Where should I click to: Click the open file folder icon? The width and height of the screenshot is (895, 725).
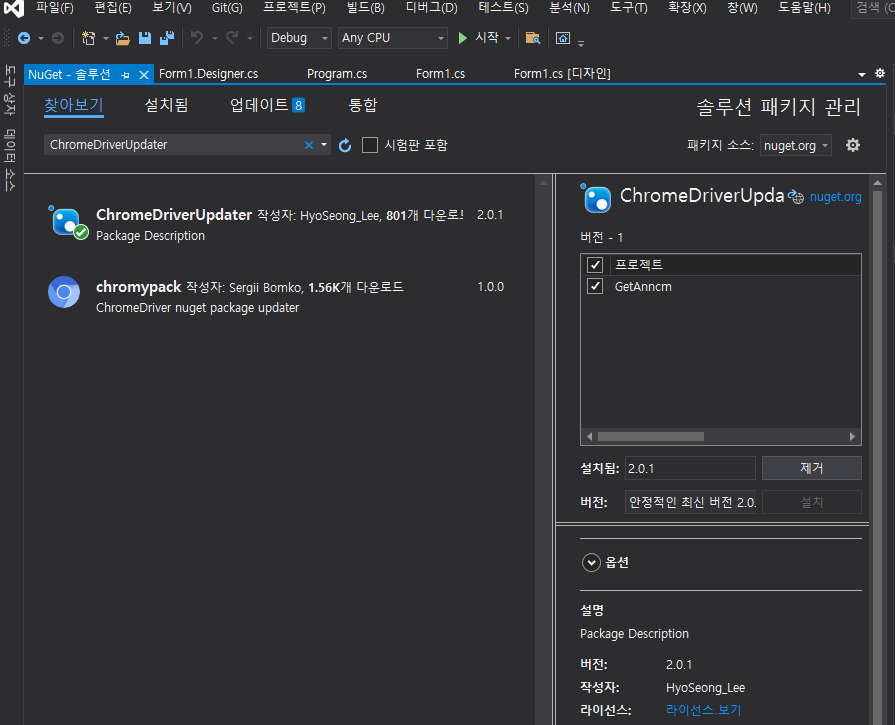click(123, 38)
